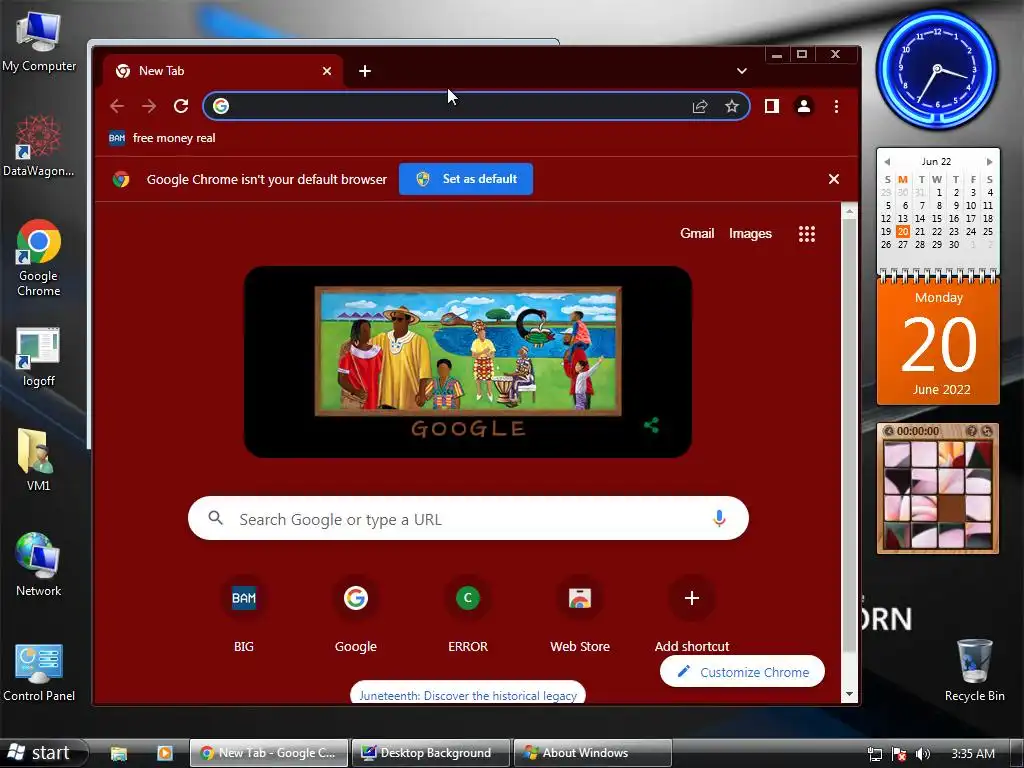Open a new tab with plus button
1024x768 pixels.
[365, 71]
